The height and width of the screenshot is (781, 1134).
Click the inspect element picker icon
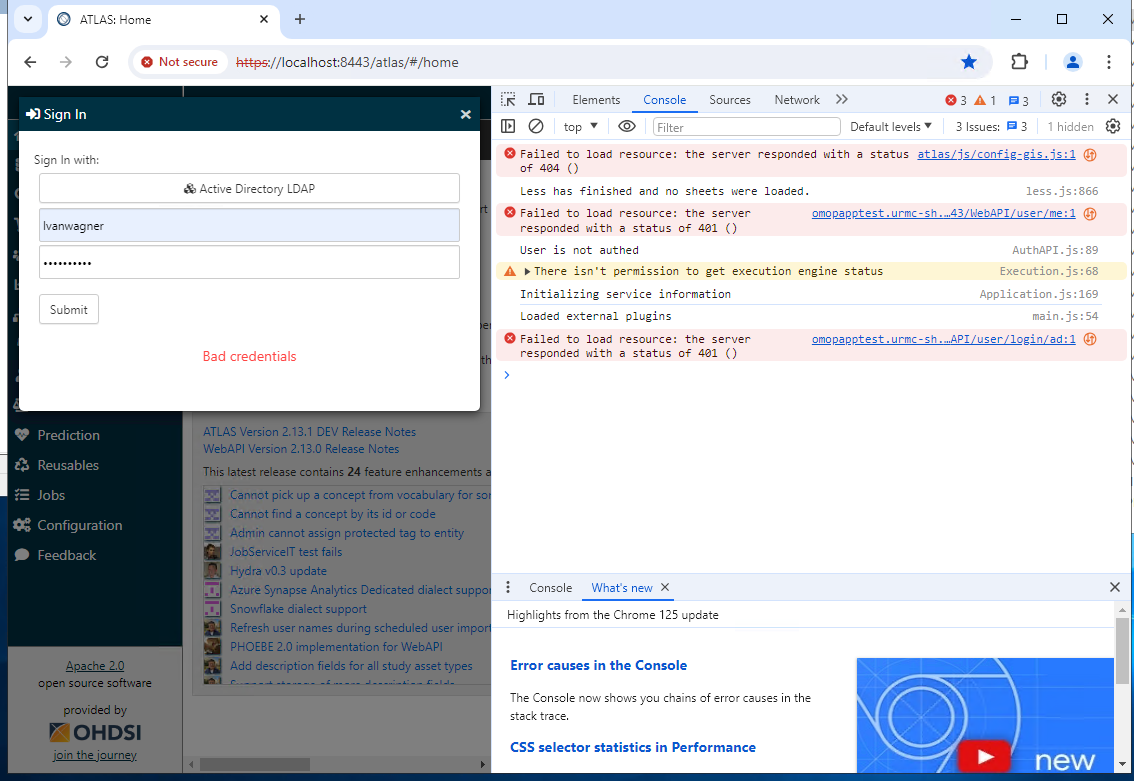tap(508, 100)
